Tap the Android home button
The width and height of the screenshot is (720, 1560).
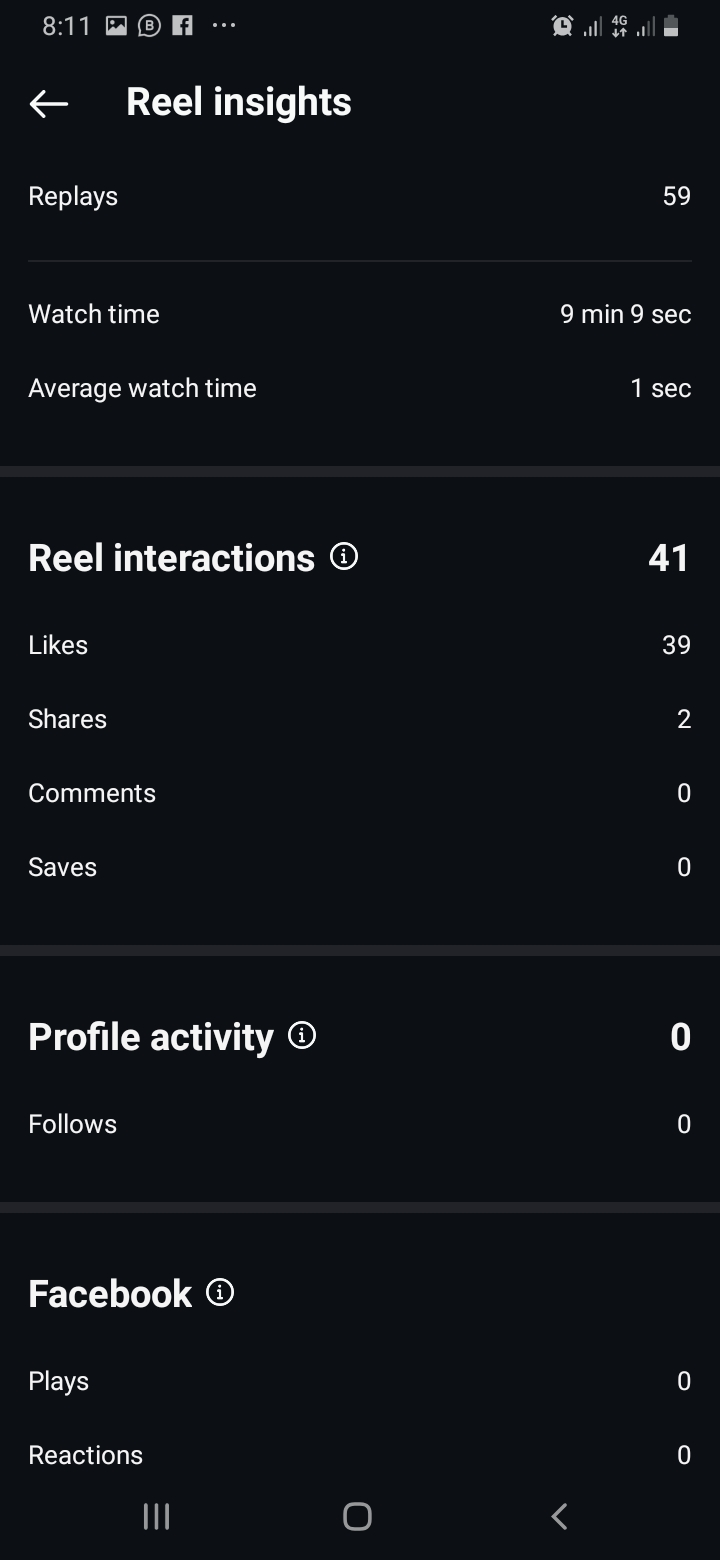point(357,1516)
